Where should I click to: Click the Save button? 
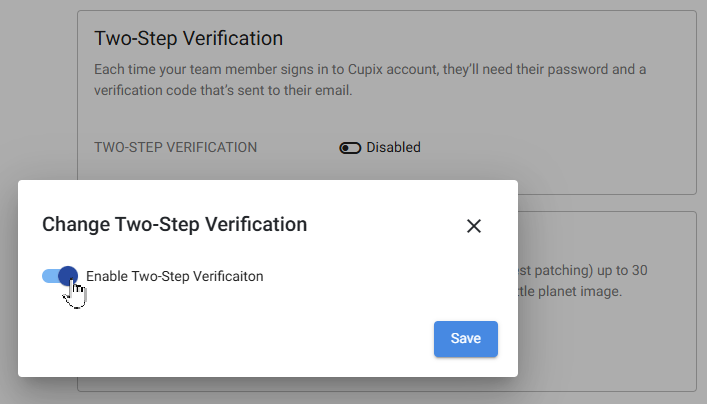pos(466,339)
